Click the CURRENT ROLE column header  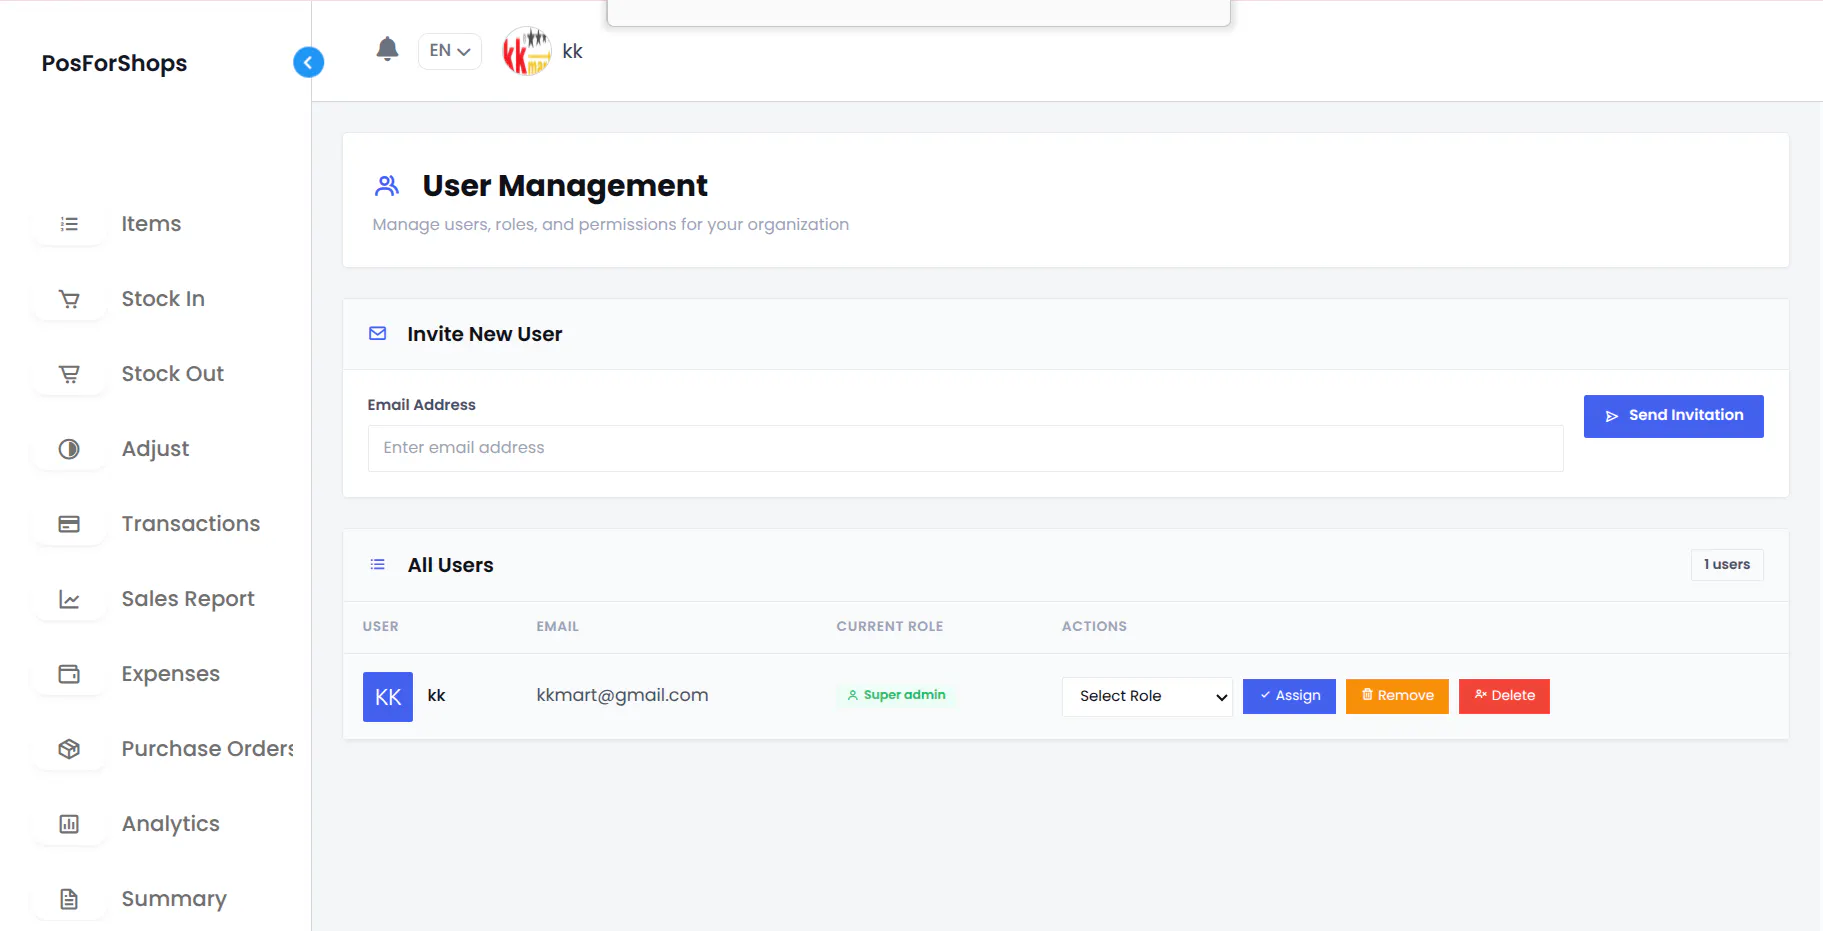890,627
